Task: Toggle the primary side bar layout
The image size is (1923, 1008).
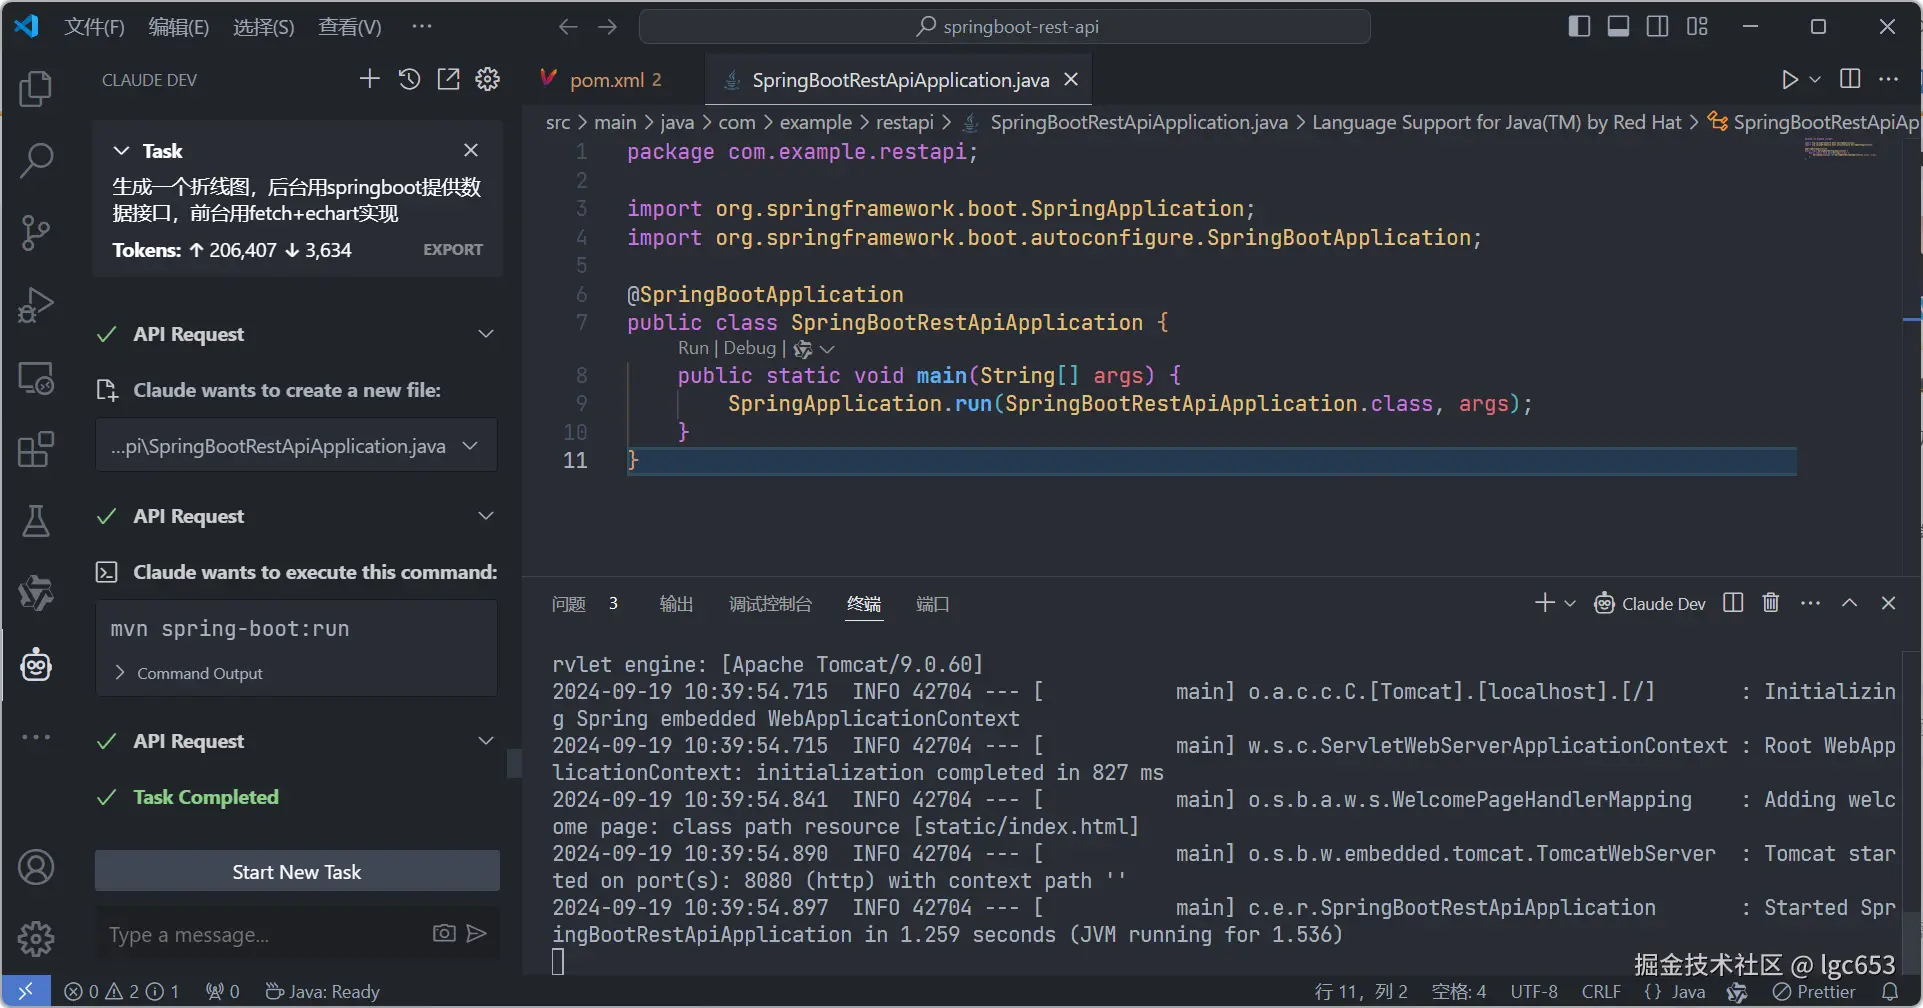Action: tap(1579, 26)
